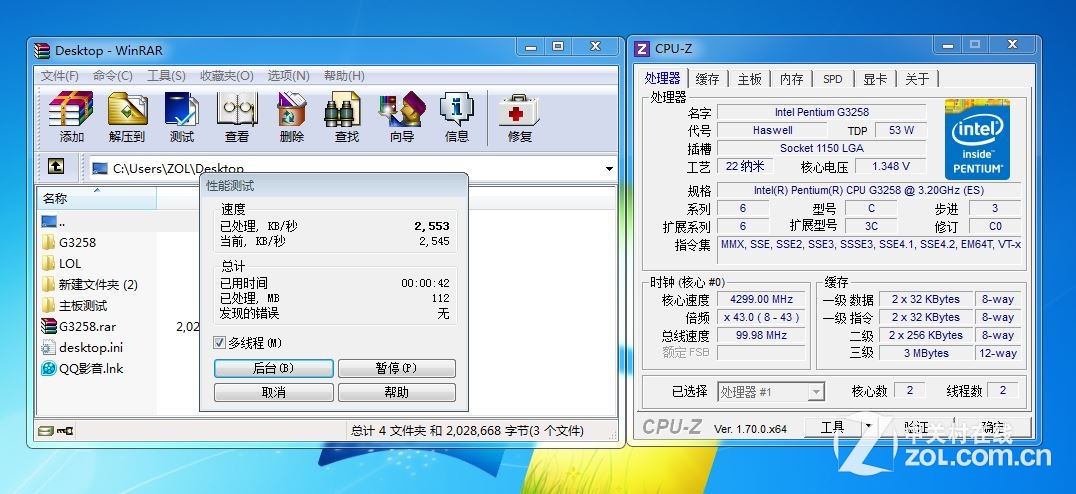The width and height of the screenshot is (1076, 494).
Task: Click the 测试 (Test) toolbar icon
Action: [182, 109]
